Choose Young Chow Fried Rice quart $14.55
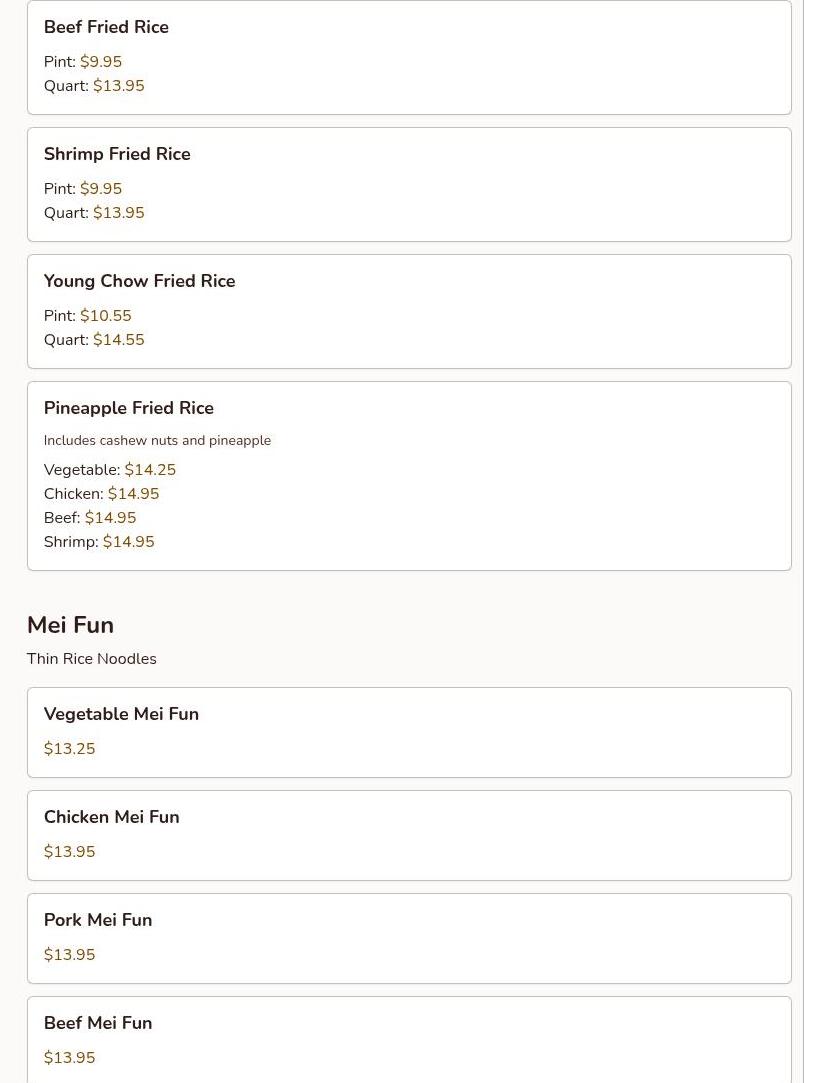Image resolution: width=824 pixels, height=1083 pixels. 118,340
